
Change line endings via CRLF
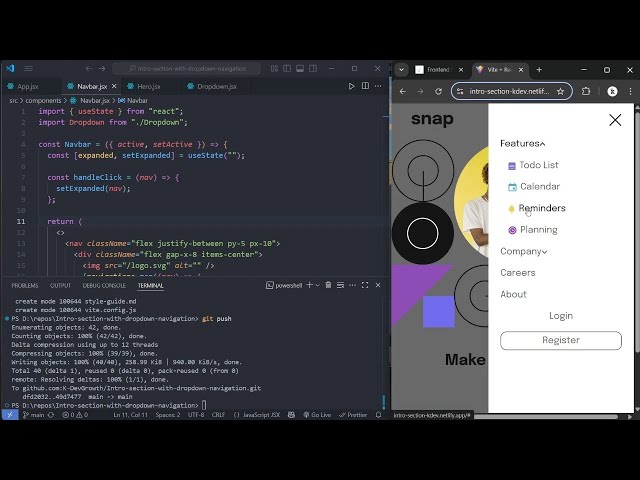[x=218, y=415]
